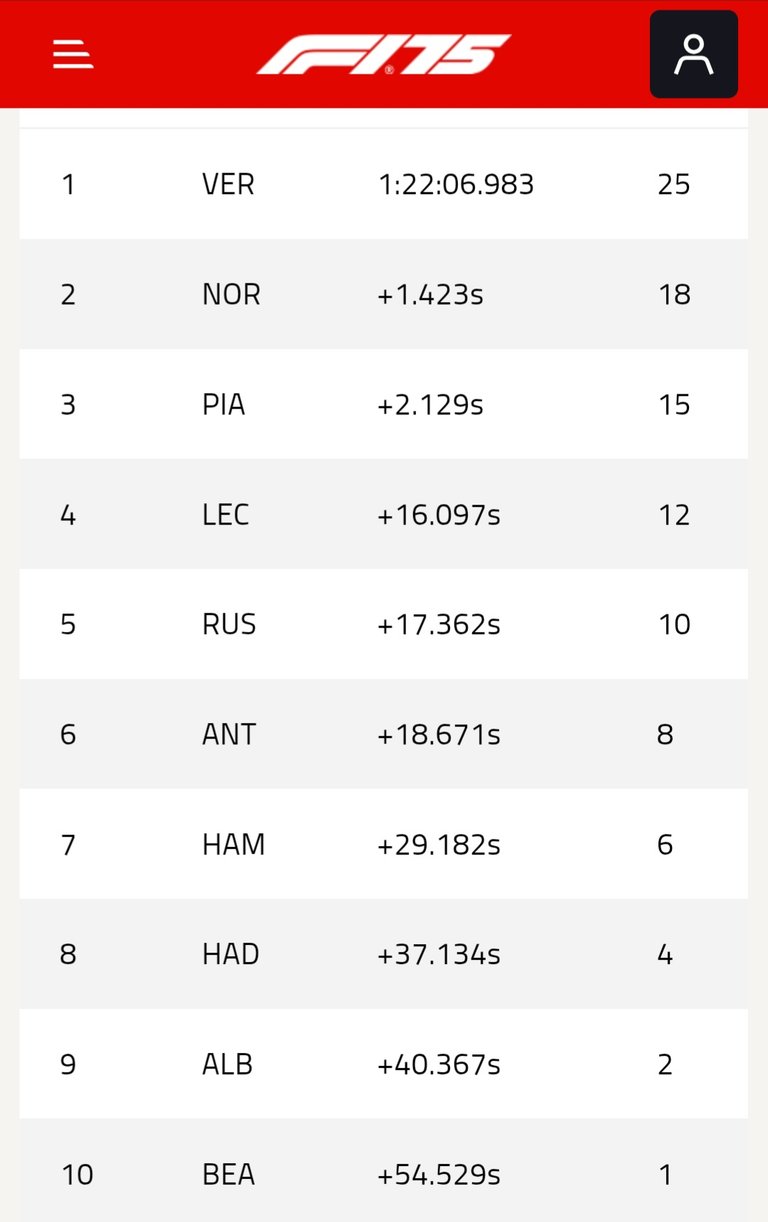This screenshot has width=768, height=1222.
Task: Tap the HAD driver entry
Action: pos(231,954)
